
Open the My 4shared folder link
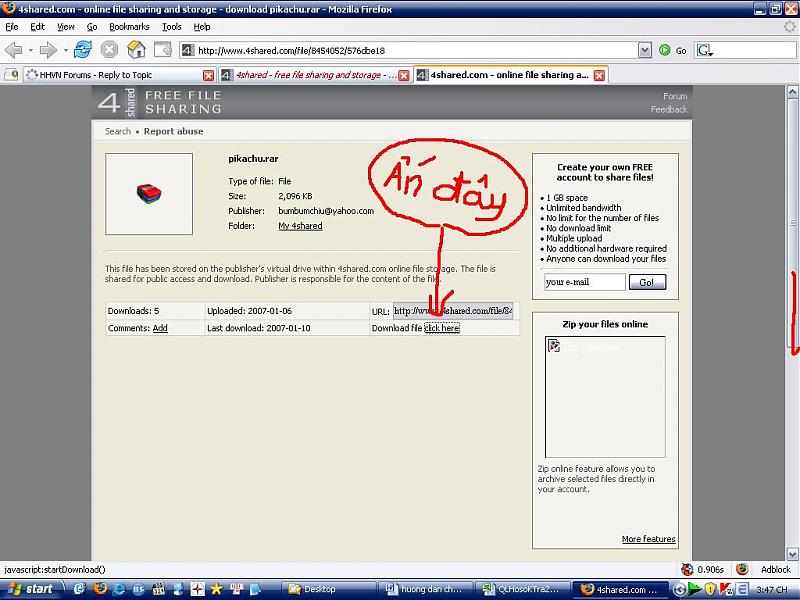click(300, 226)
